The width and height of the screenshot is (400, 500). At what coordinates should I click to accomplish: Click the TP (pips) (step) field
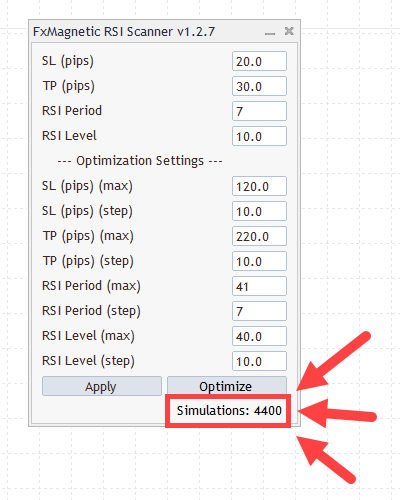259,261
